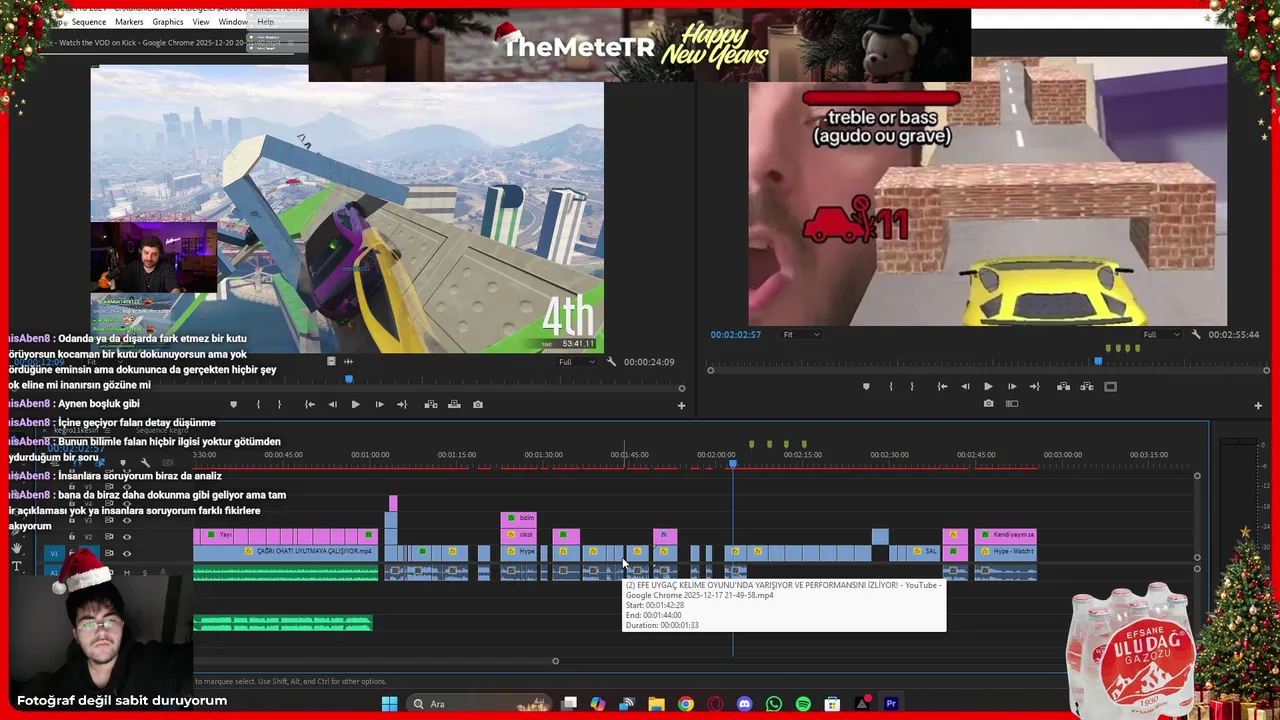This screenshot has height=720, width=1280.
Task: Add marker in Source monitor
Action: click(x=234, y=405)
